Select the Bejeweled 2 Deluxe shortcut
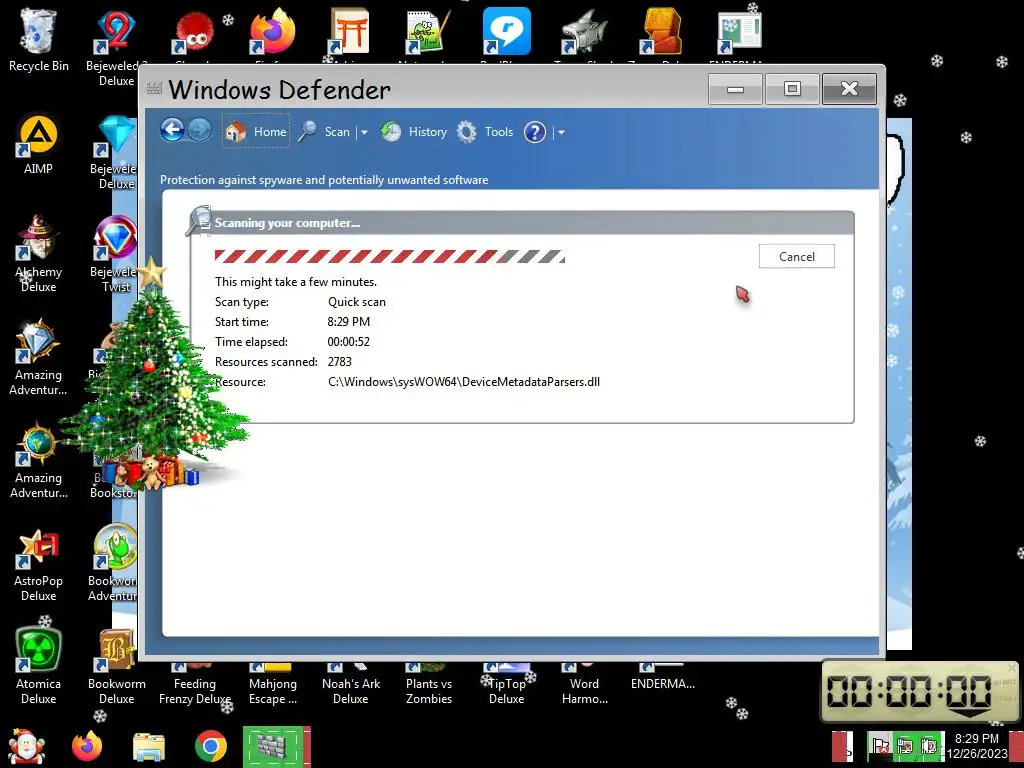This screenshot has height=768, width=1024. click(x=117, y=46)
